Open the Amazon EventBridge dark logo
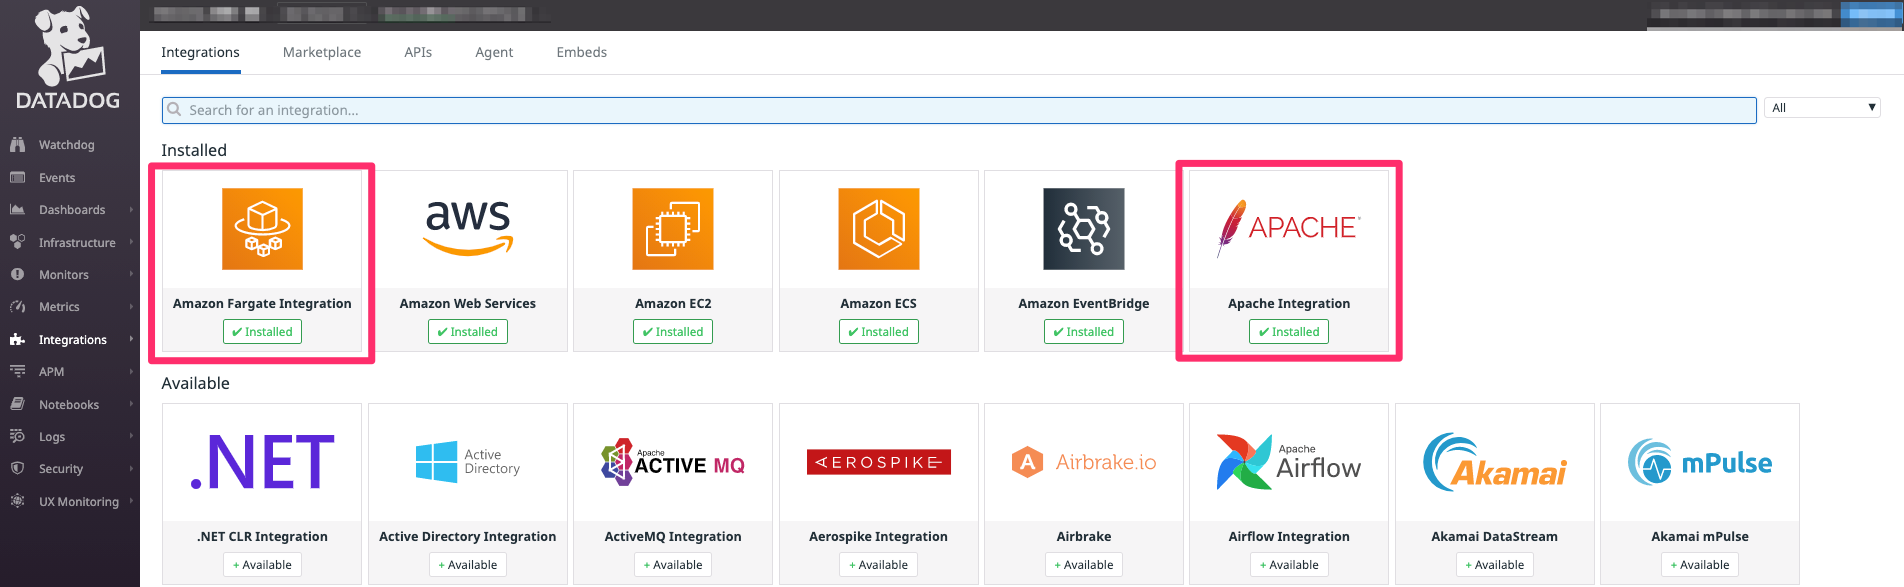The image size is (1904, 587). pos(1084,229)
